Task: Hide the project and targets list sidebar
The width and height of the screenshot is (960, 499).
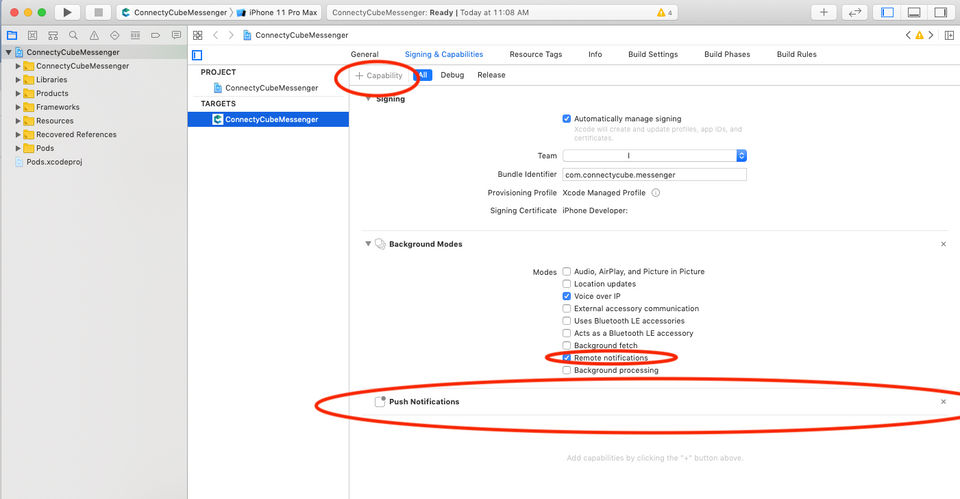Action: [x=197, y=55]
